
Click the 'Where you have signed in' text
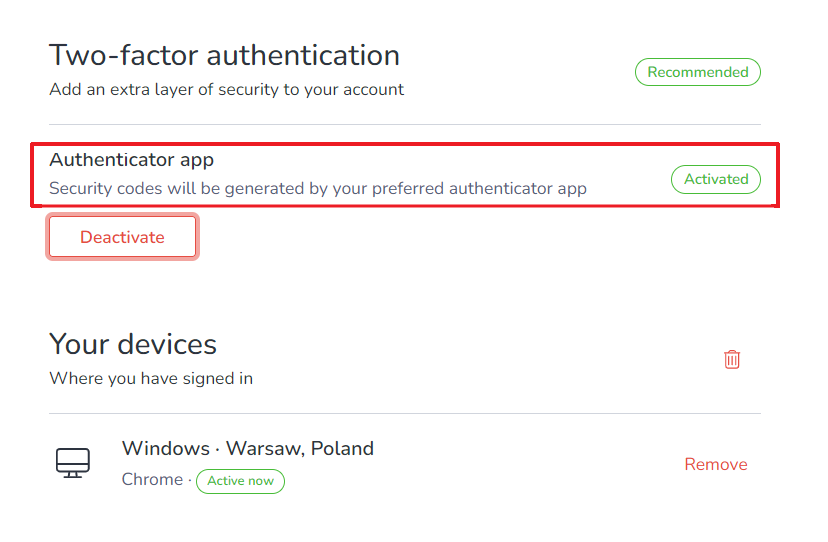pos(151,379)
